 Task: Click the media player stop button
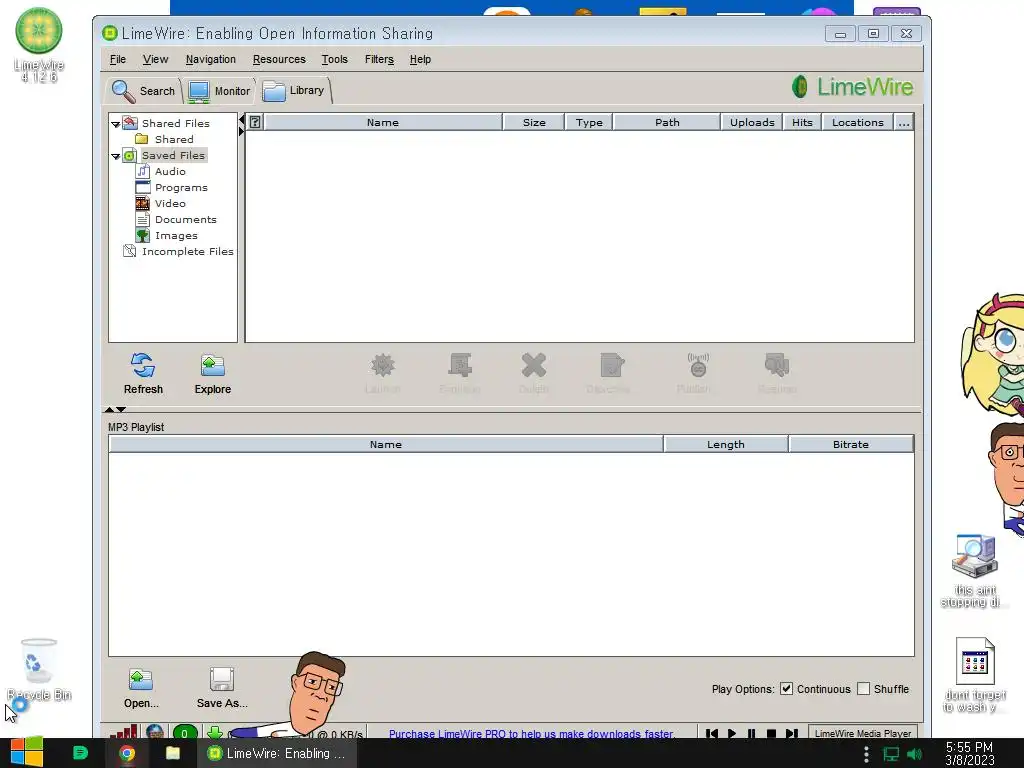[x=771, y=733]
